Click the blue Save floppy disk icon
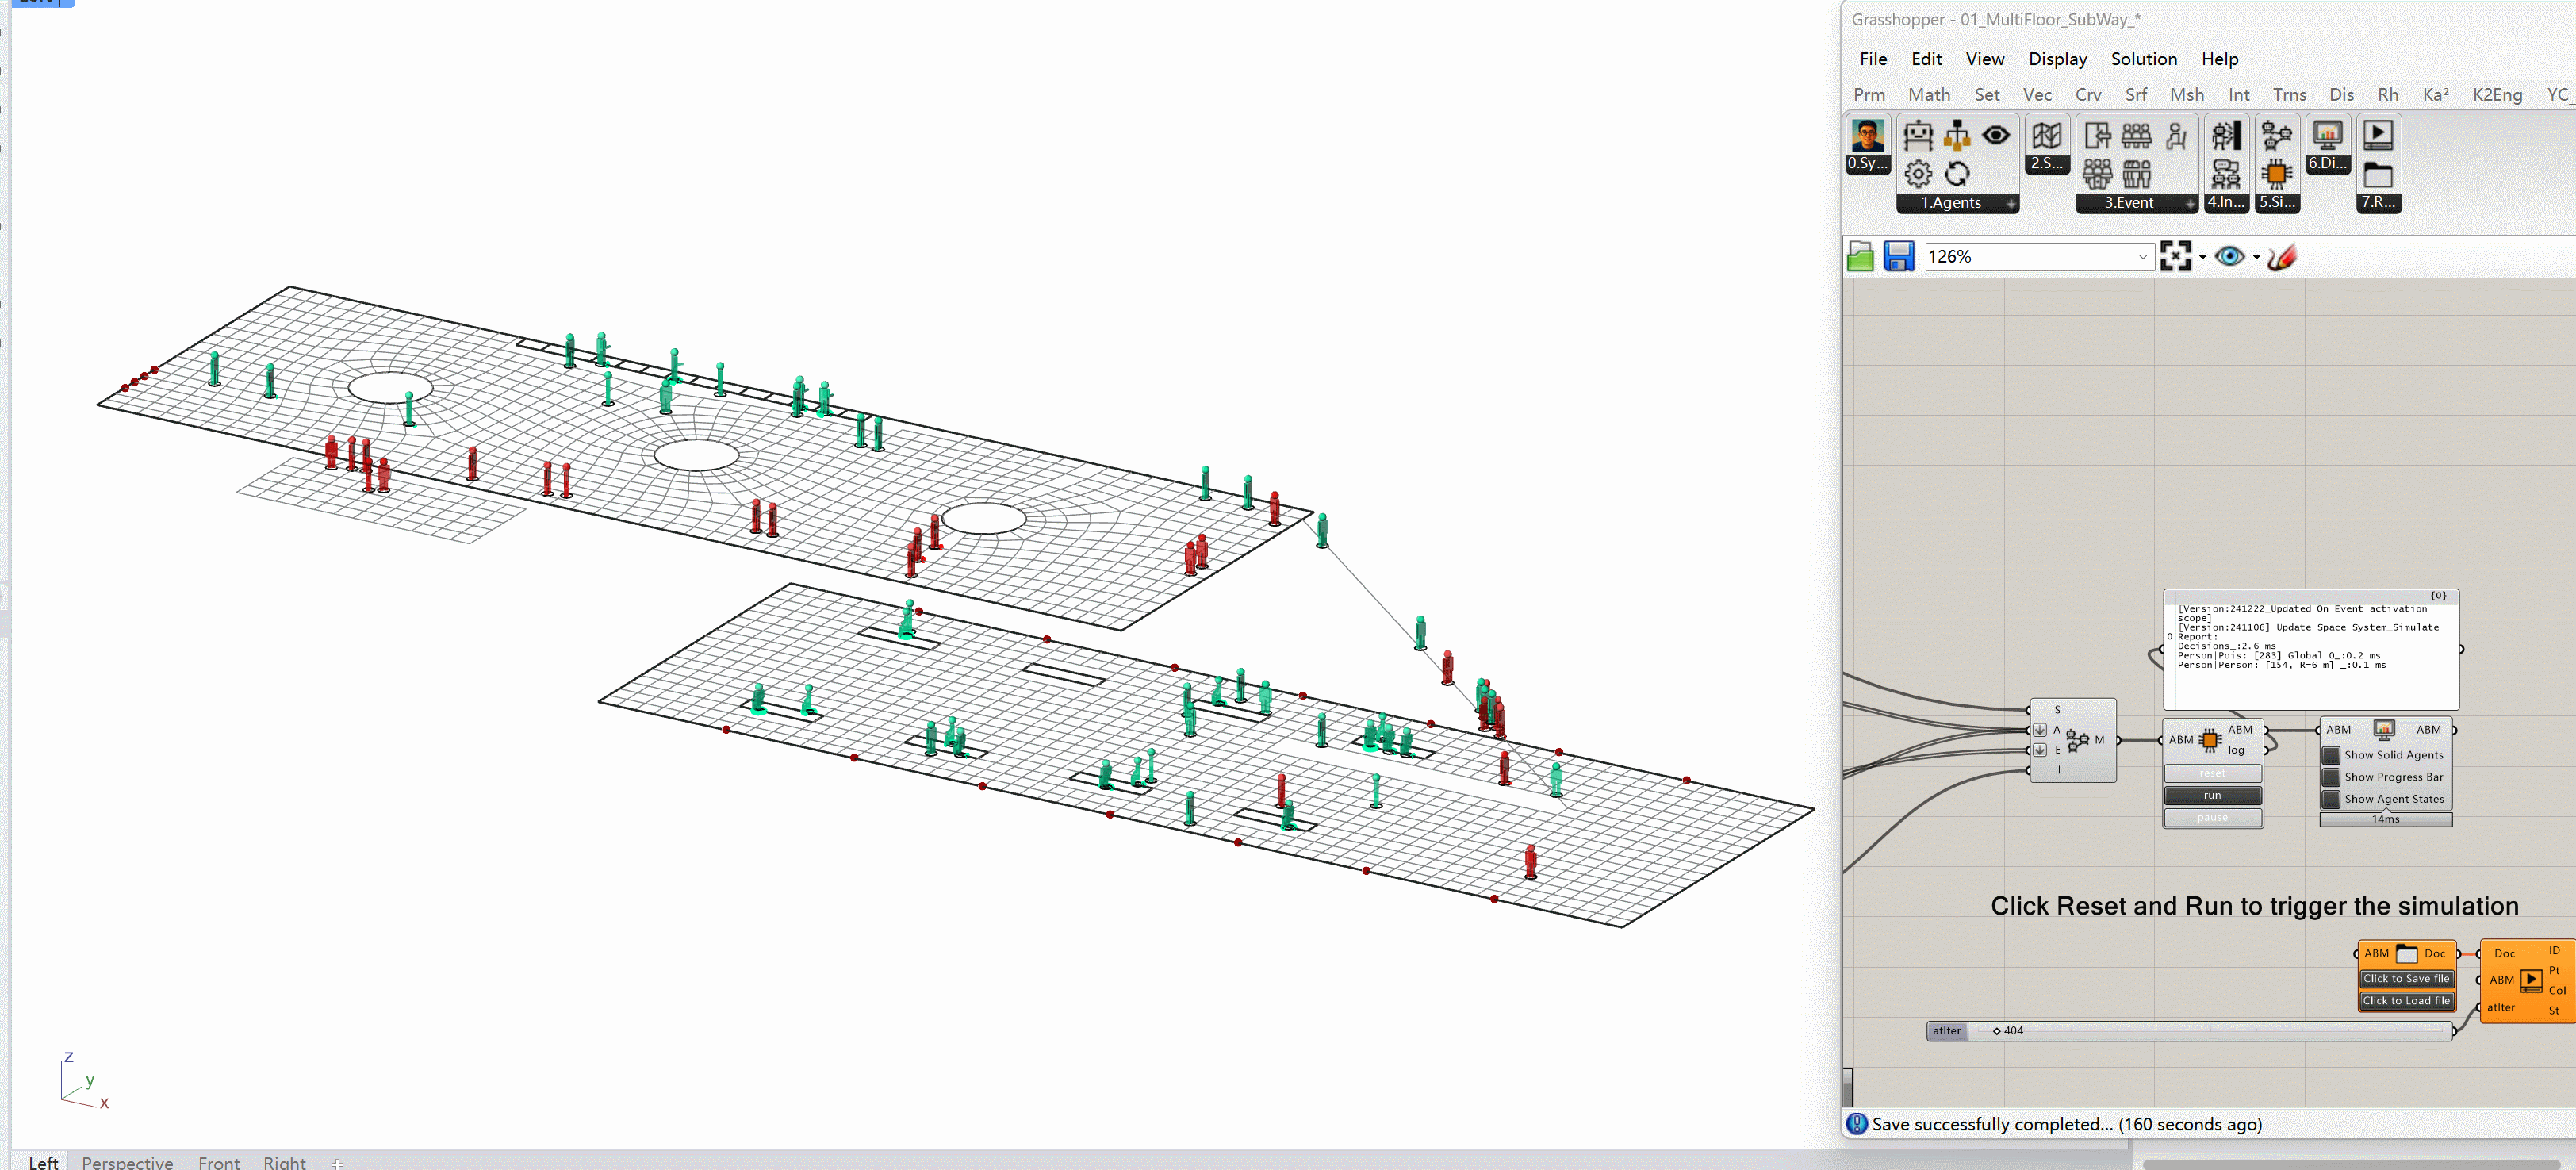 (1898, 257)
